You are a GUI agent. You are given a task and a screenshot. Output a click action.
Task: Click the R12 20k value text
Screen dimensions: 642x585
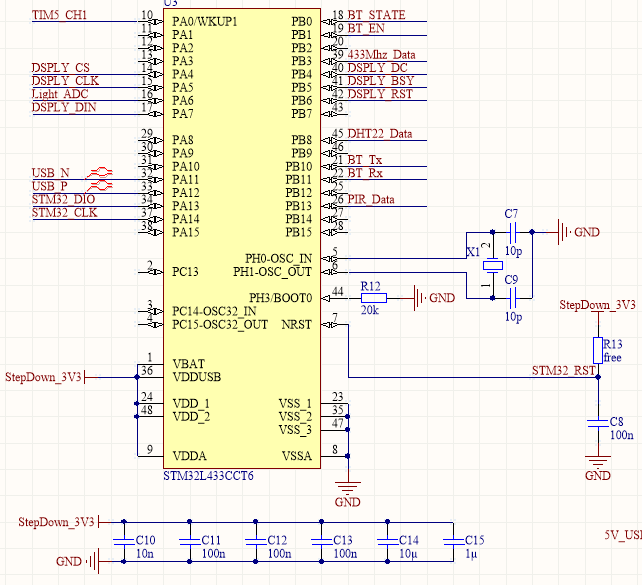[x=370, y=310]
